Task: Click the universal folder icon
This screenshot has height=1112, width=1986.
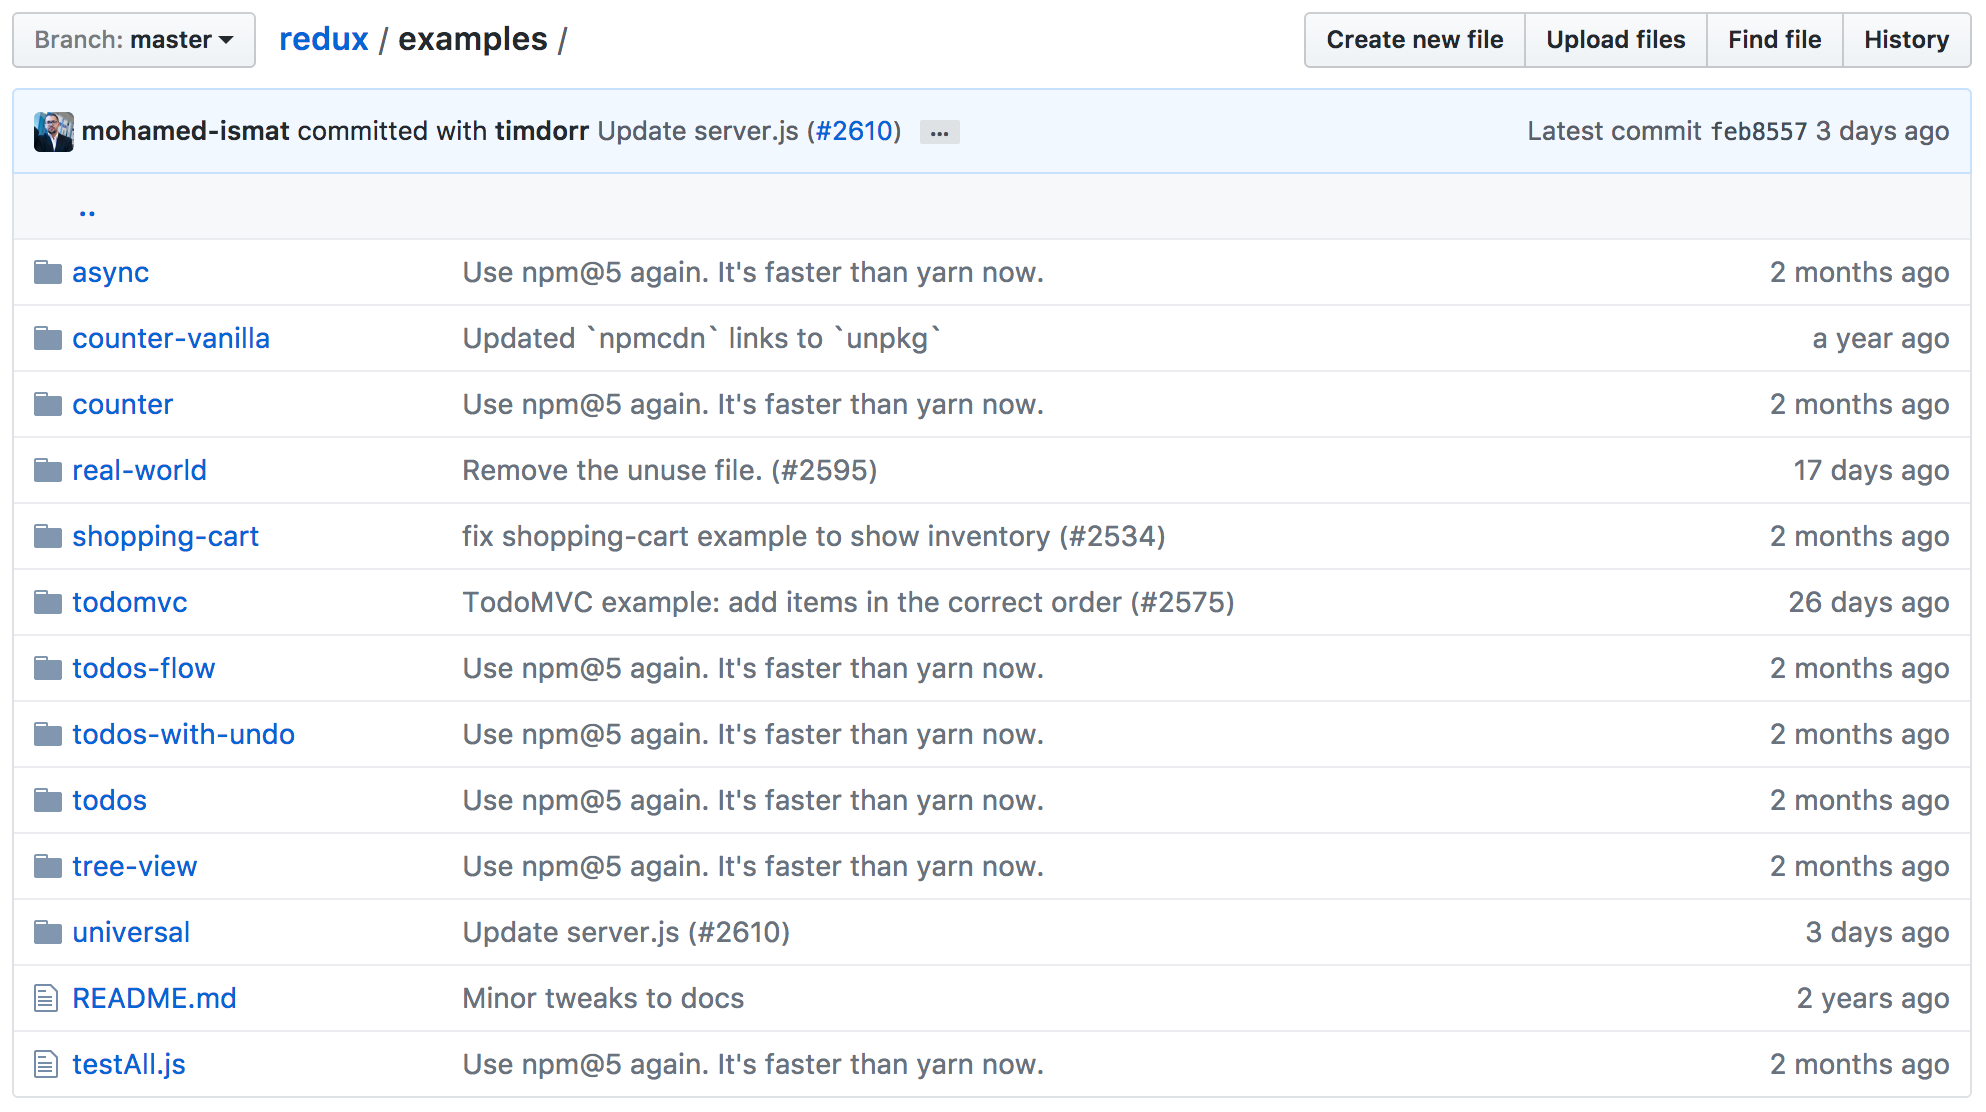Action: pos(47,932)
